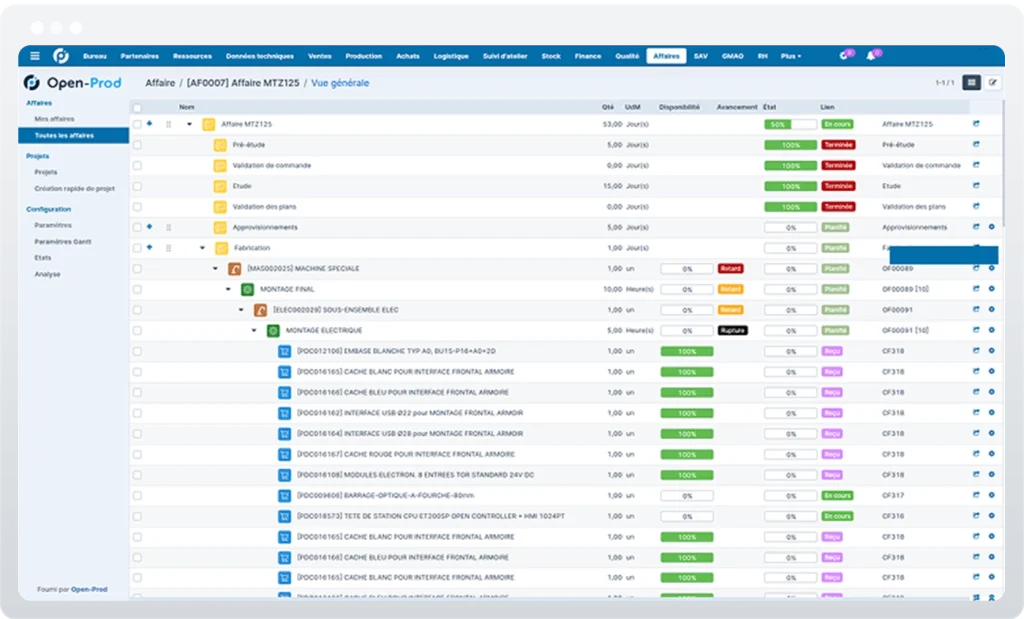The image size is (1024, 619).
Task: Open the hamburger menu icon
Action: [x=35, y=56]
